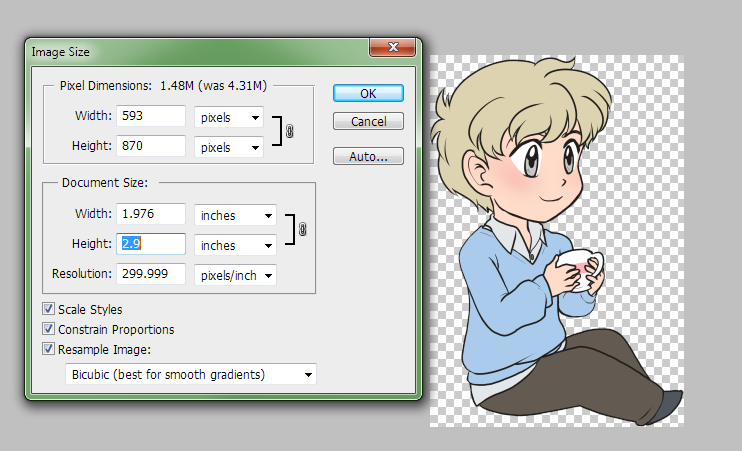
Task: Click the document Height field showing 2.9
Action: tap(151, 244)
